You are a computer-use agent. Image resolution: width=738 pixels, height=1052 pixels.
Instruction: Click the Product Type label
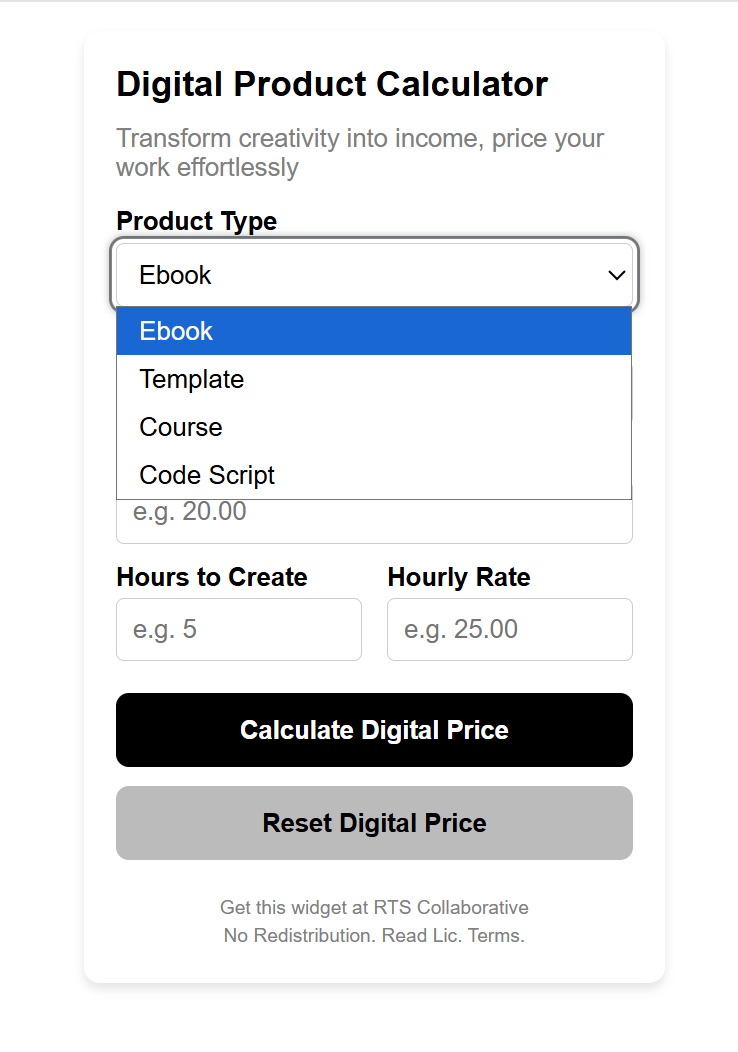click(x=196, y=221)
